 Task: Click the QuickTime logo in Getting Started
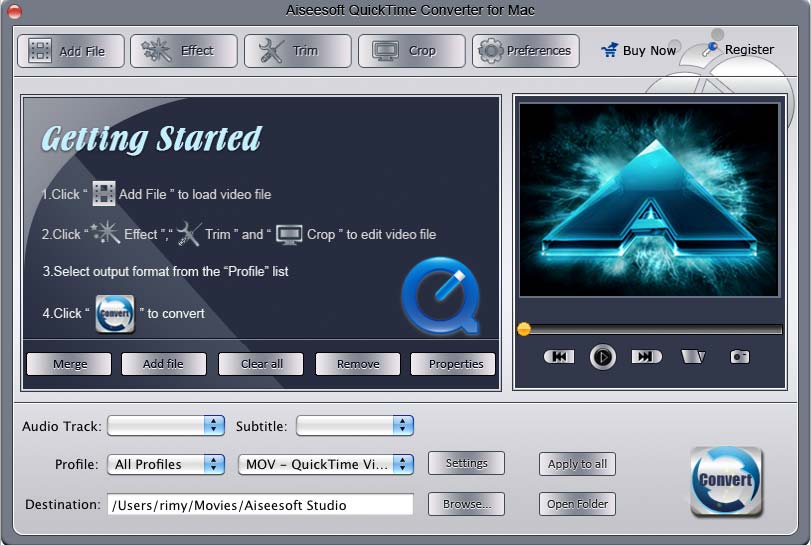pyautogui.click(x=441, y=296)
